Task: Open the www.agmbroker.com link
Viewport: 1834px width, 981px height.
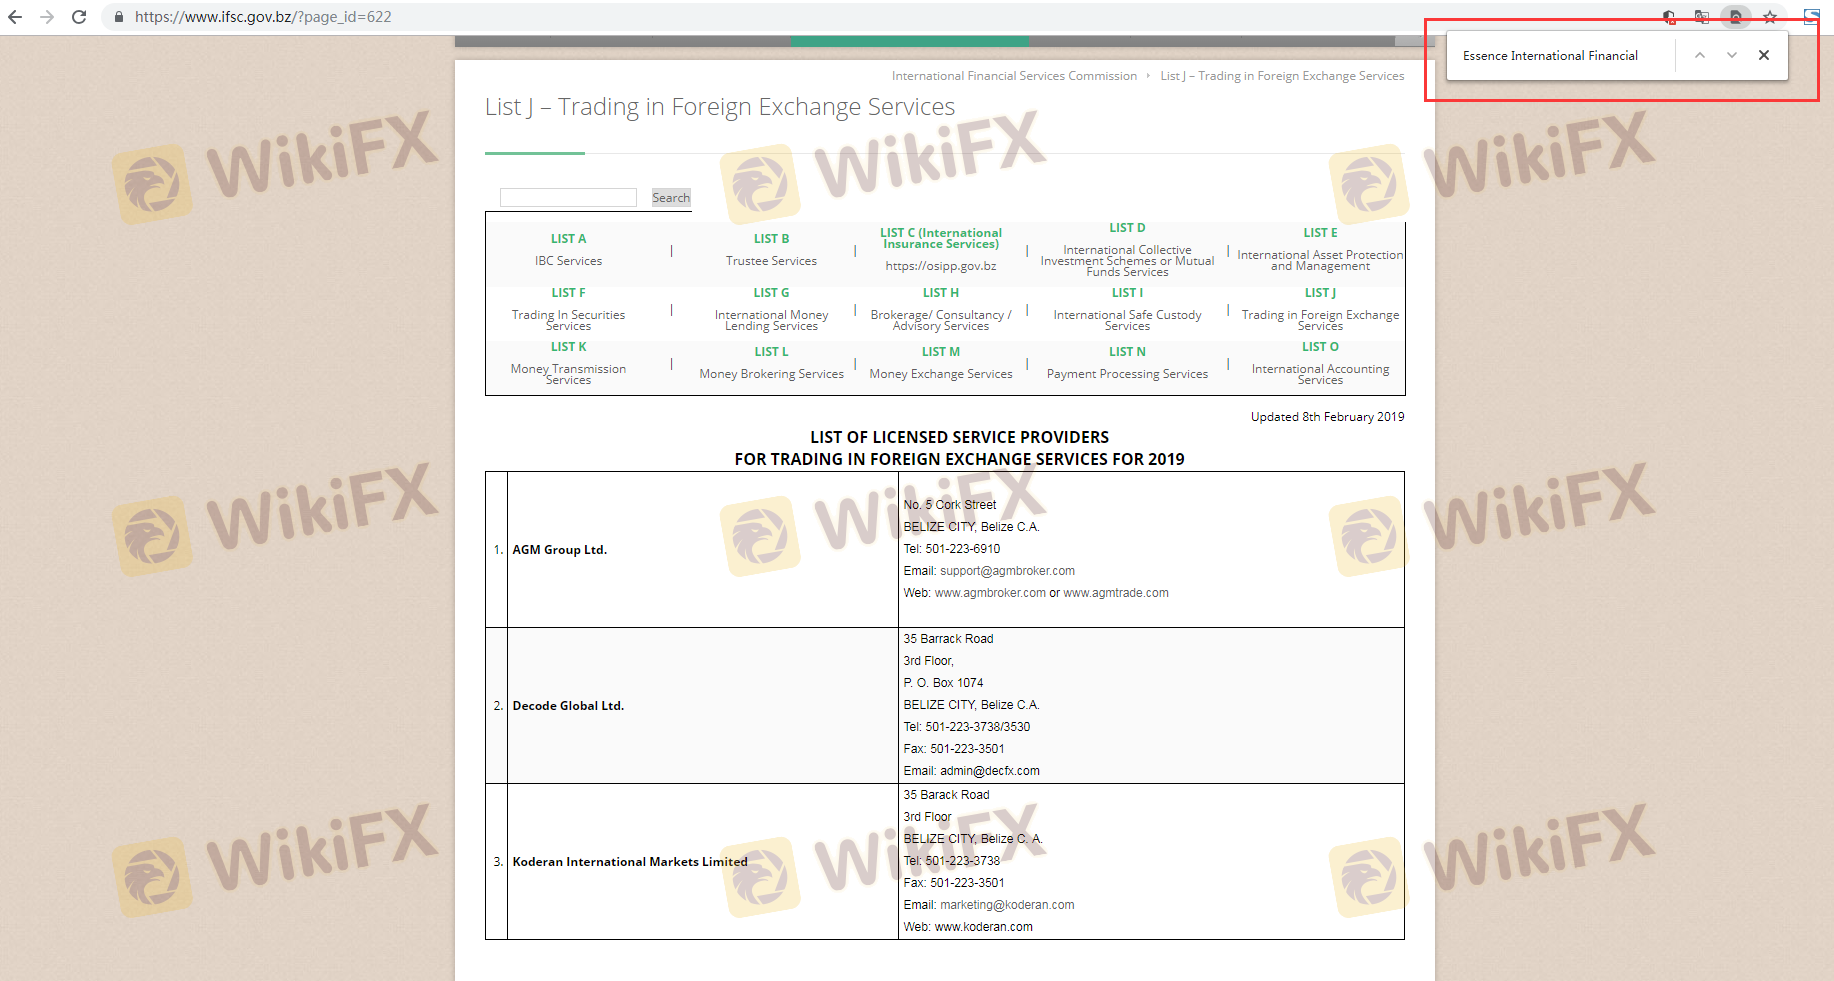Action: tap(990, 593)
